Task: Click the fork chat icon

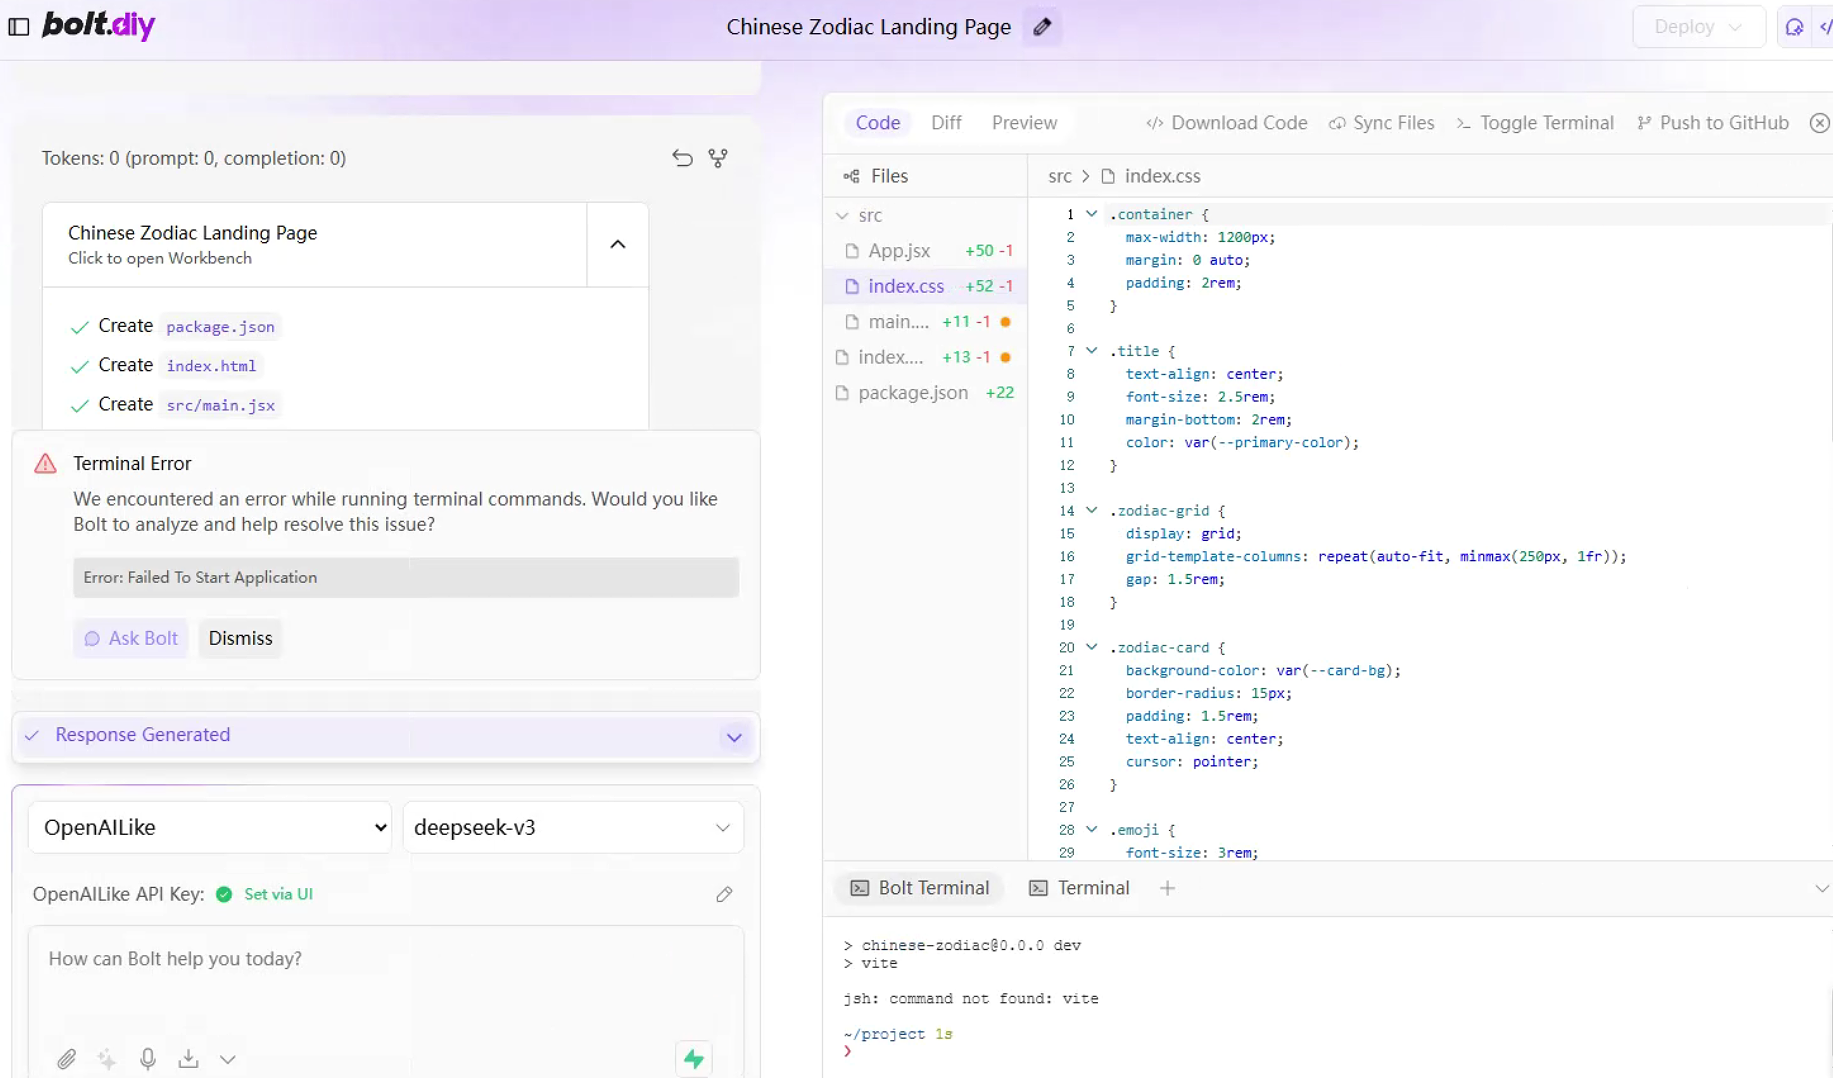Action: [x=718, y=158]
